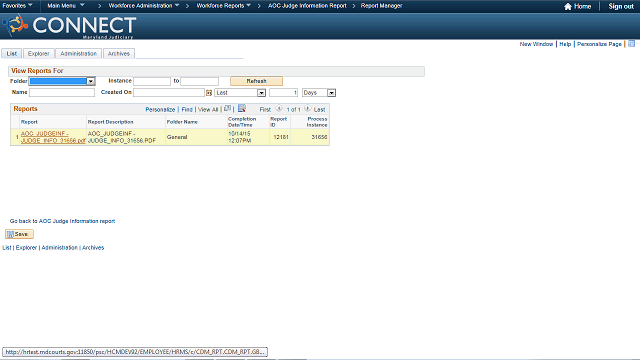Go back to AOC Judge Information report
The height and width of the screenshot is (360, 640).
(62, 221)
